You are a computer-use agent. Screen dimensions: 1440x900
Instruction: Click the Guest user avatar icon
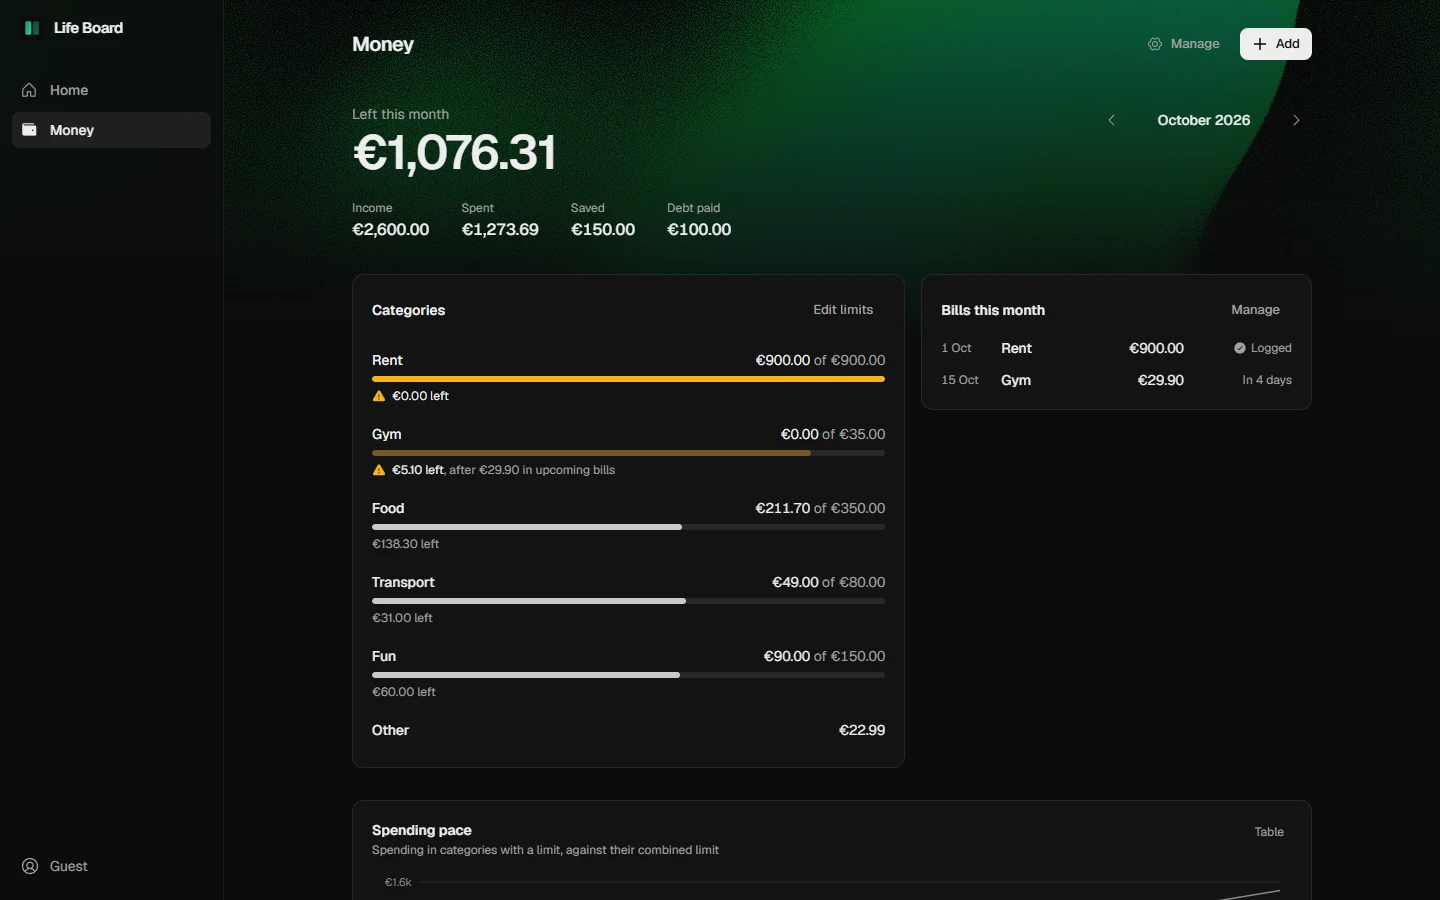coord(30,866)
